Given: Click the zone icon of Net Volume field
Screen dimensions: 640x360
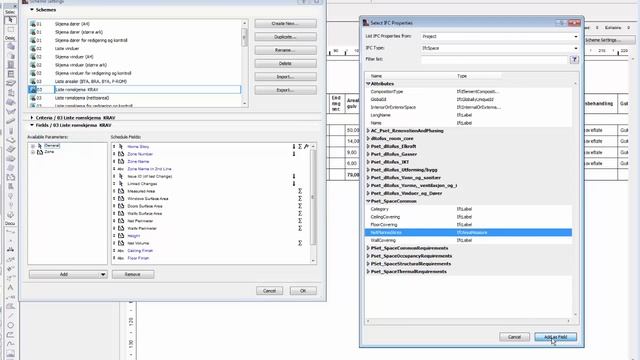Looking at the screenshot, I should (121, 243).
